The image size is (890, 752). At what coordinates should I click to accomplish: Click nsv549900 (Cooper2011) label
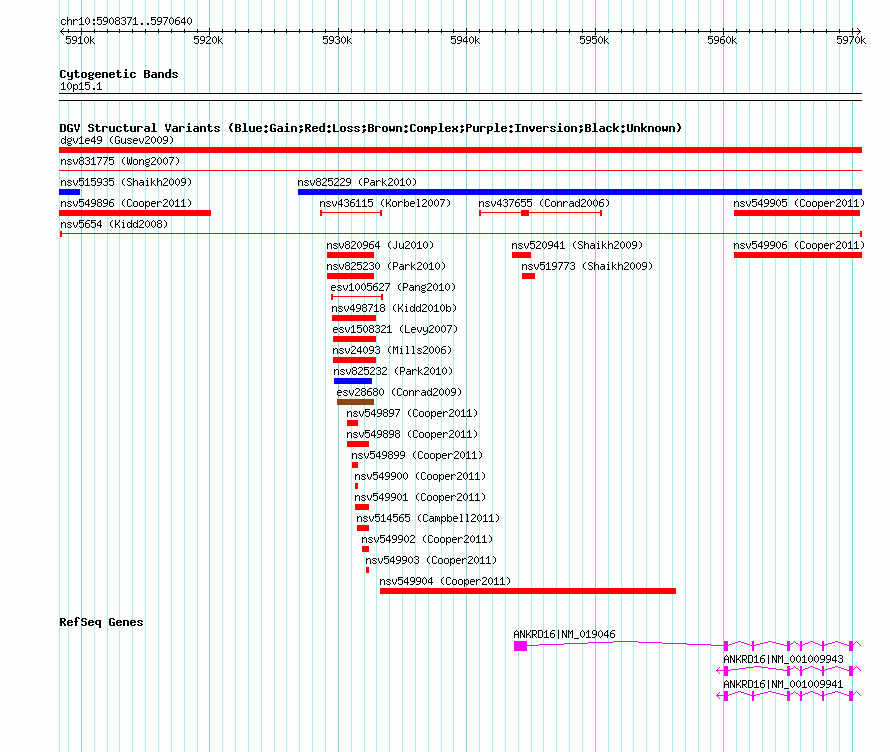coord(420,476)
